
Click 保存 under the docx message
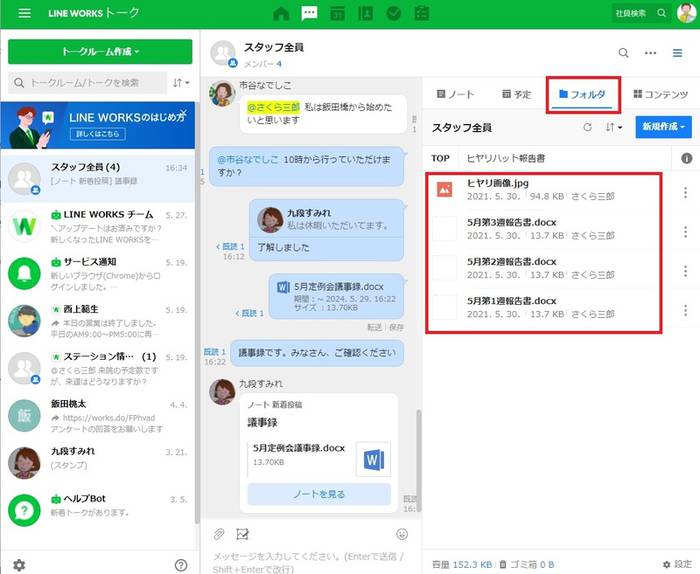(396, 327)
